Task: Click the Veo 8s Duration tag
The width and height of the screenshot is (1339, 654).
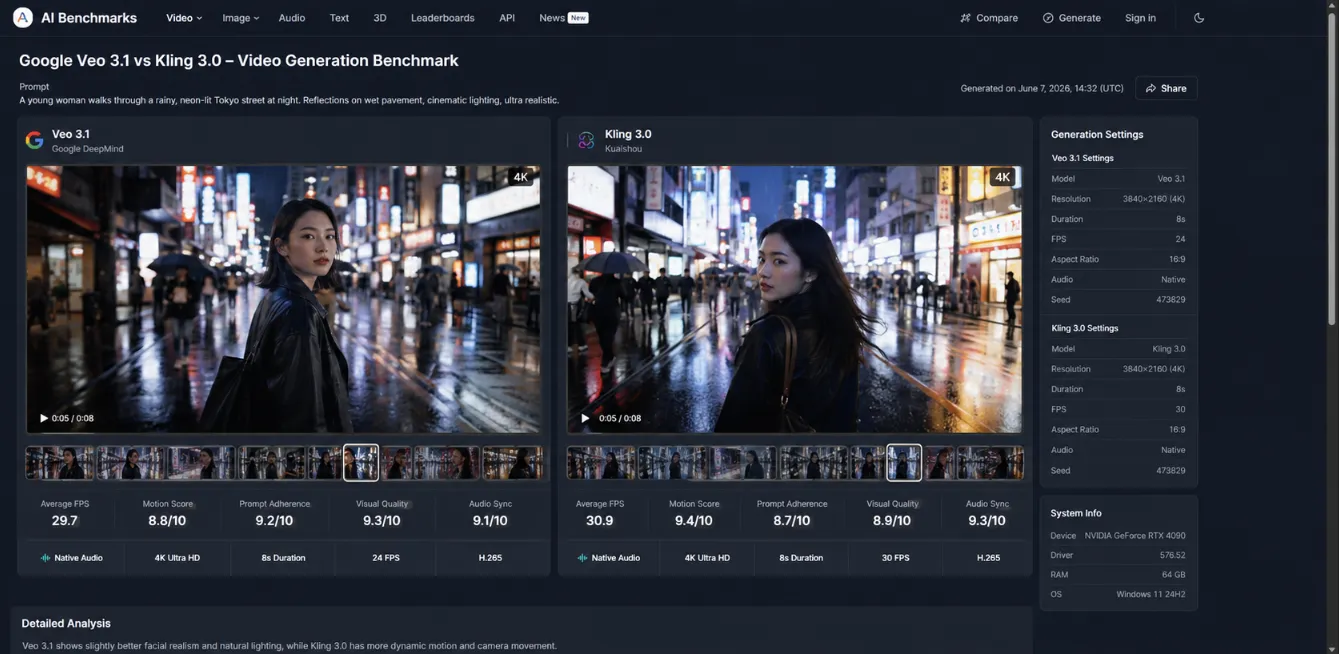Action: 283,558
